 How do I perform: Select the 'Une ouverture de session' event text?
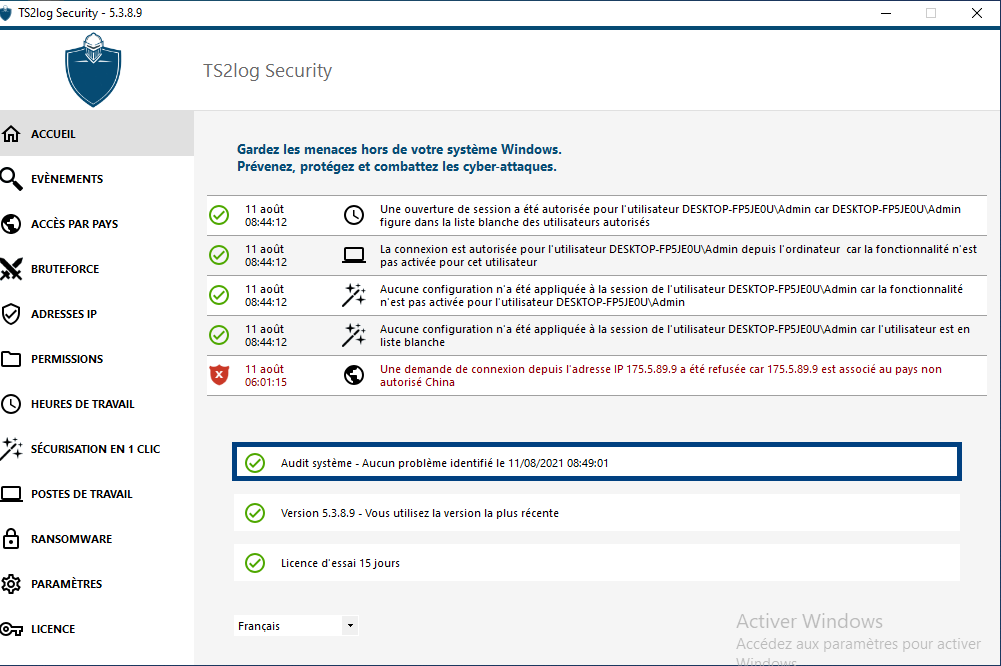click(670, 216)
